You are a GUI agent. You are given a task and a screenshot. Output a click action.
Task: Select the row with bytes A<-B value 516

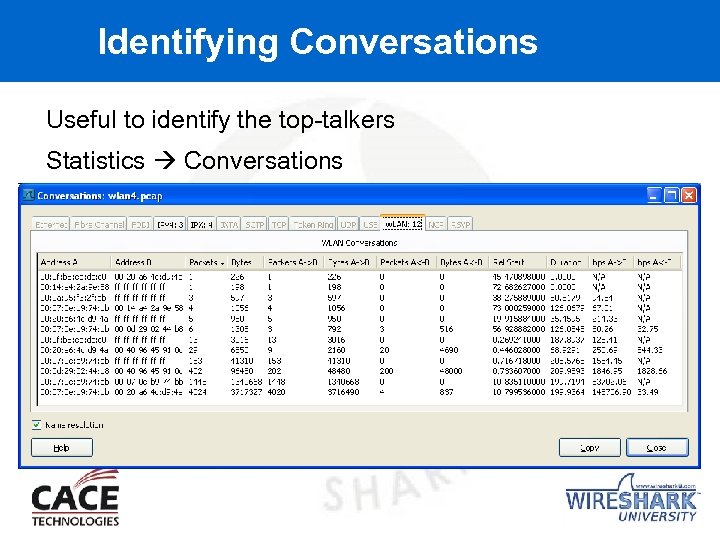click(359, 329)
